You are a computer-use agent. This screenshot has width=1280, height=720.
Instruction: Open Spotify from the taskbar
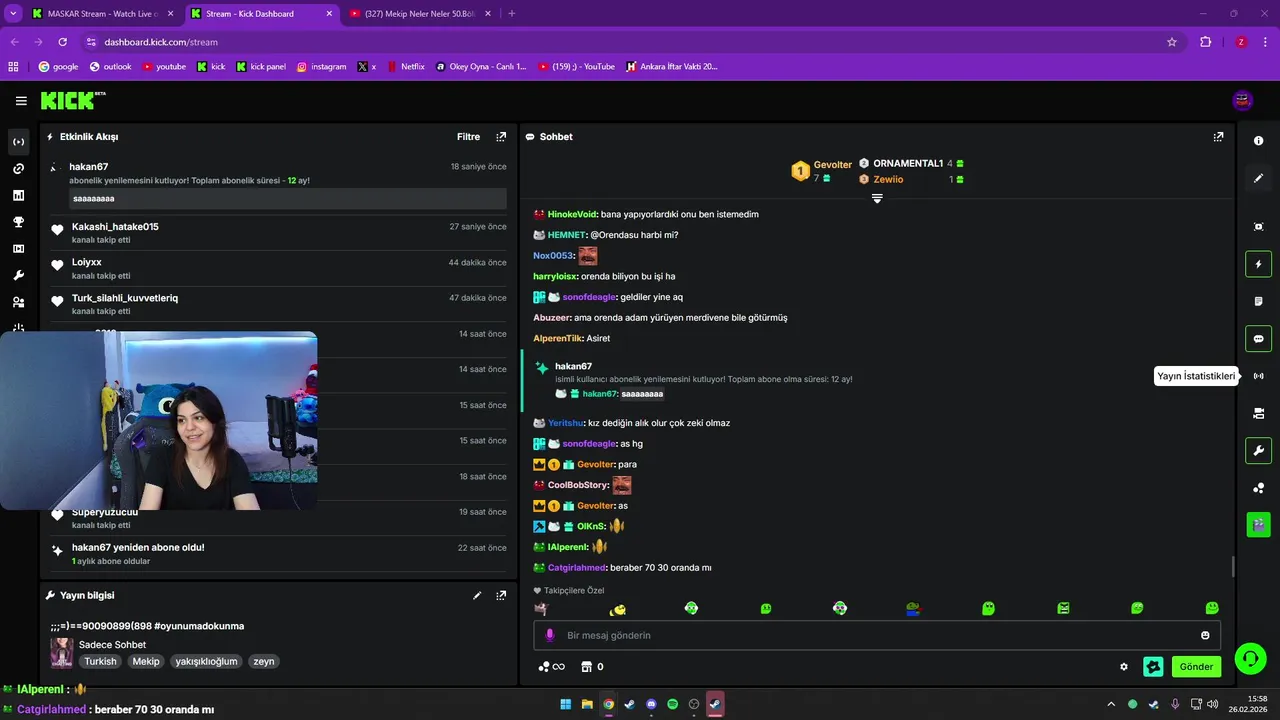click(673, 704)
